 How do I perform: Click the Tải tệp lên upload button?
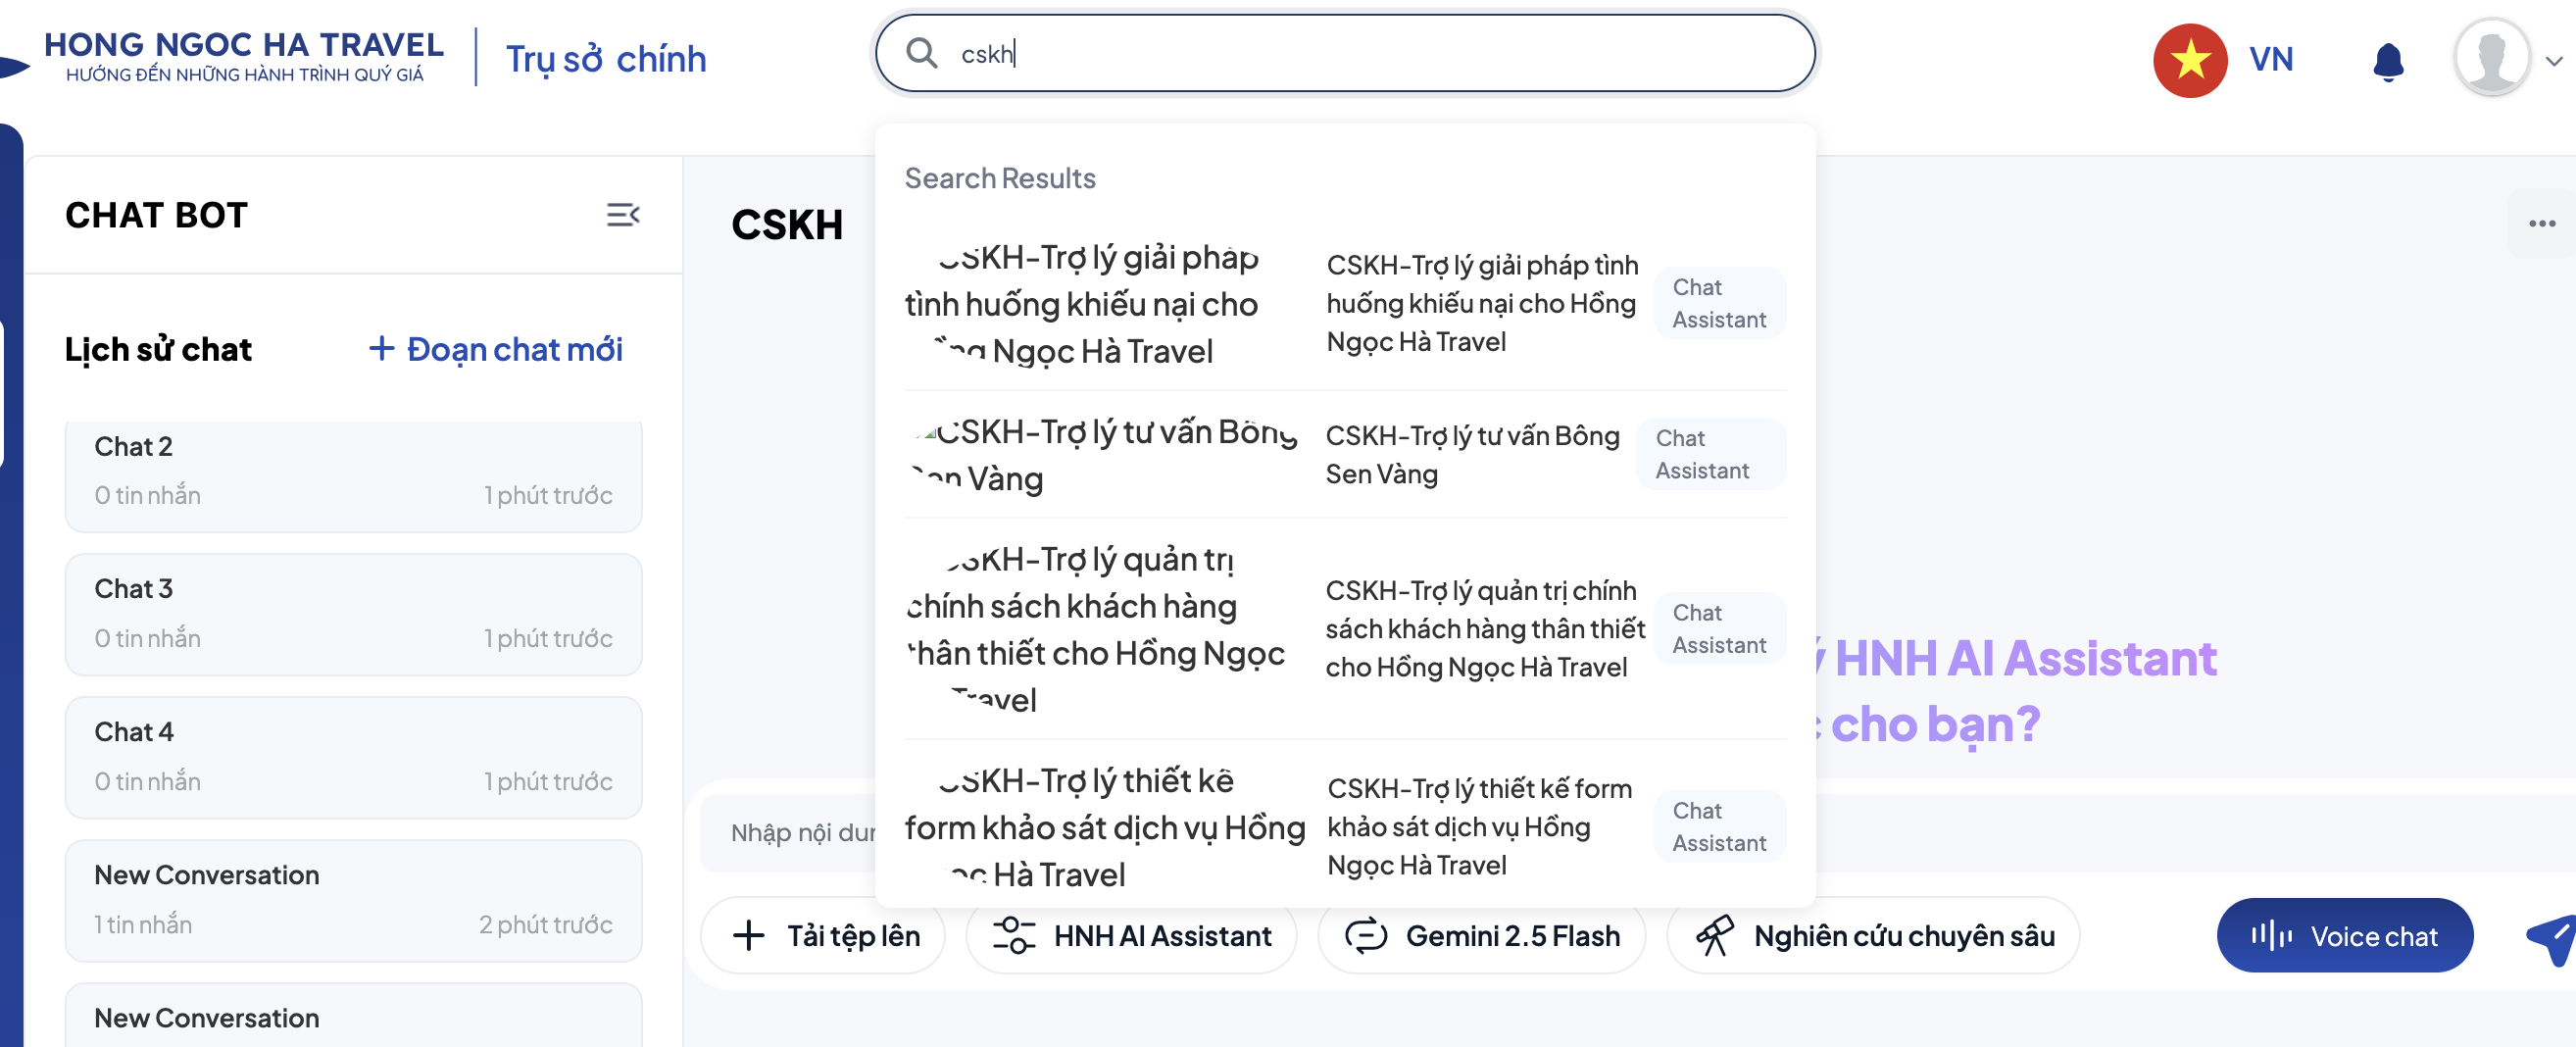coord(824,936)
